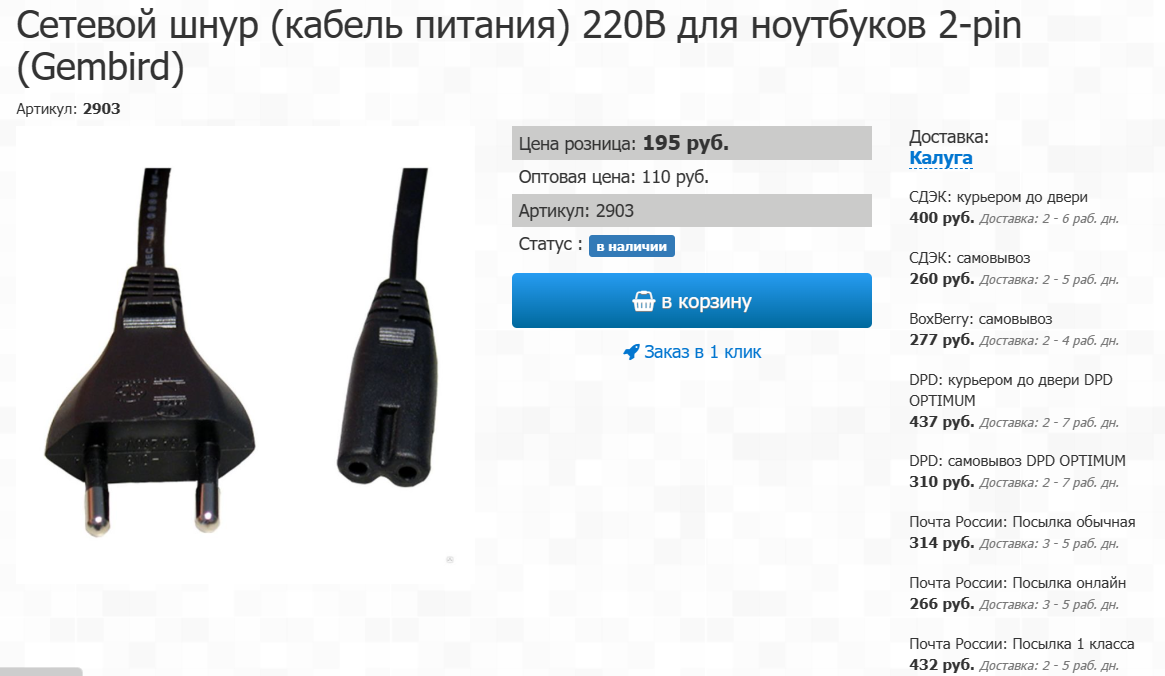Image resolution: width=1165 pixels, height=676 pixels.
Task: Click the gray tab at bottom-left corner
Action: [x=41, y=672]
